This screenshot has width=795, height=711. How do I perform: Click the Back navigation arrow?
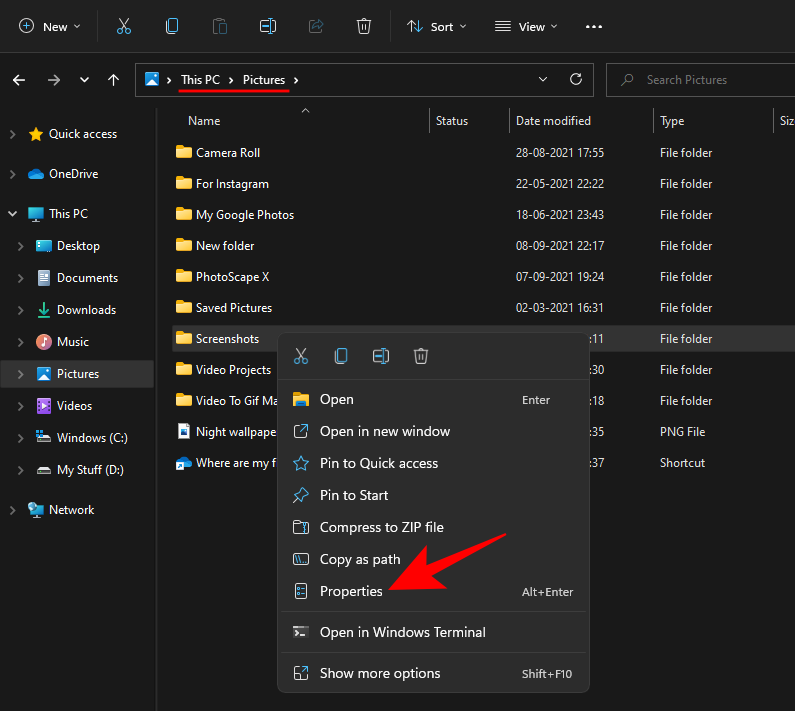point(20,80)
